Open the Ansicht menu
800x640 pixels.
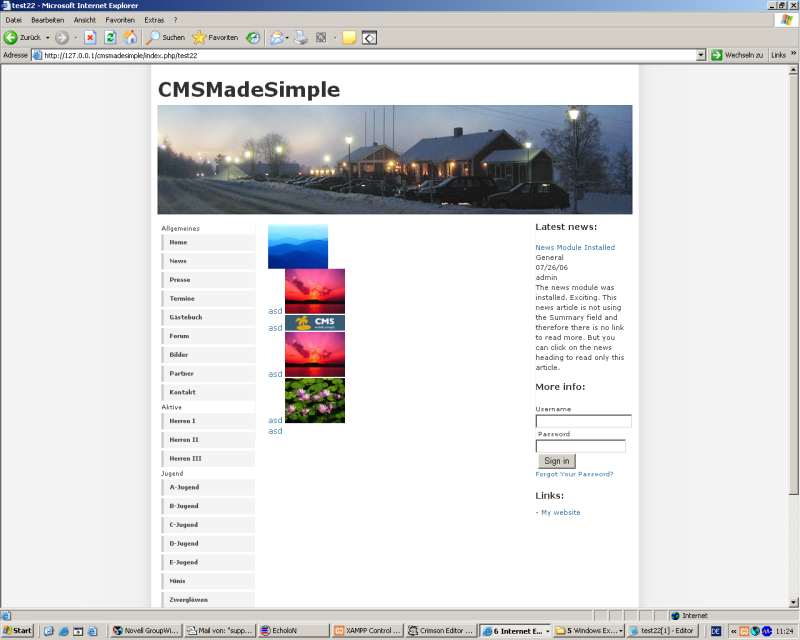[85, 20]
